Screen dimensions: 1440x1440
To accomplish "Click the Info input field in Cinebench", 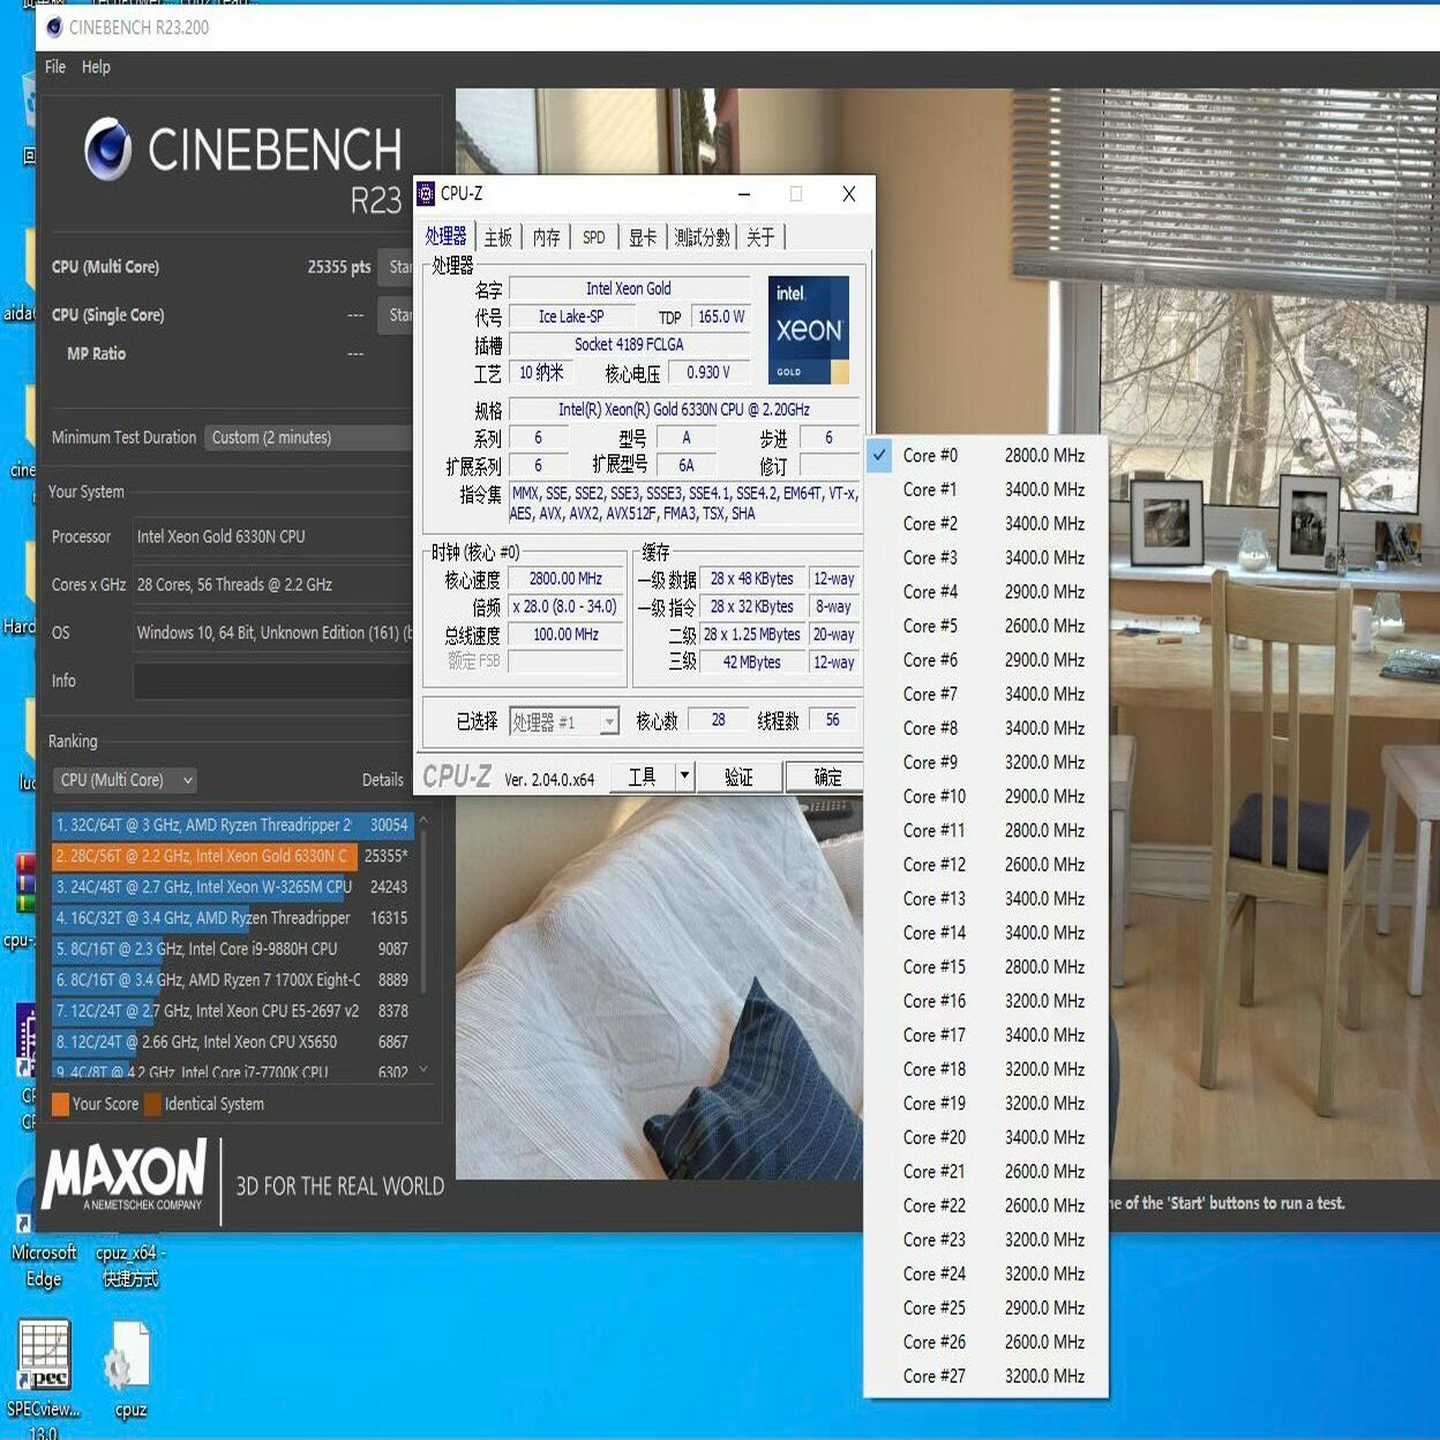I will [x=273, y=681].
